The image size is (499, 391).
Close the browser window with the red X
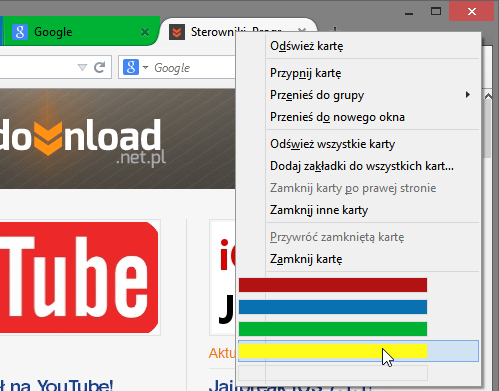coord(472,11)
